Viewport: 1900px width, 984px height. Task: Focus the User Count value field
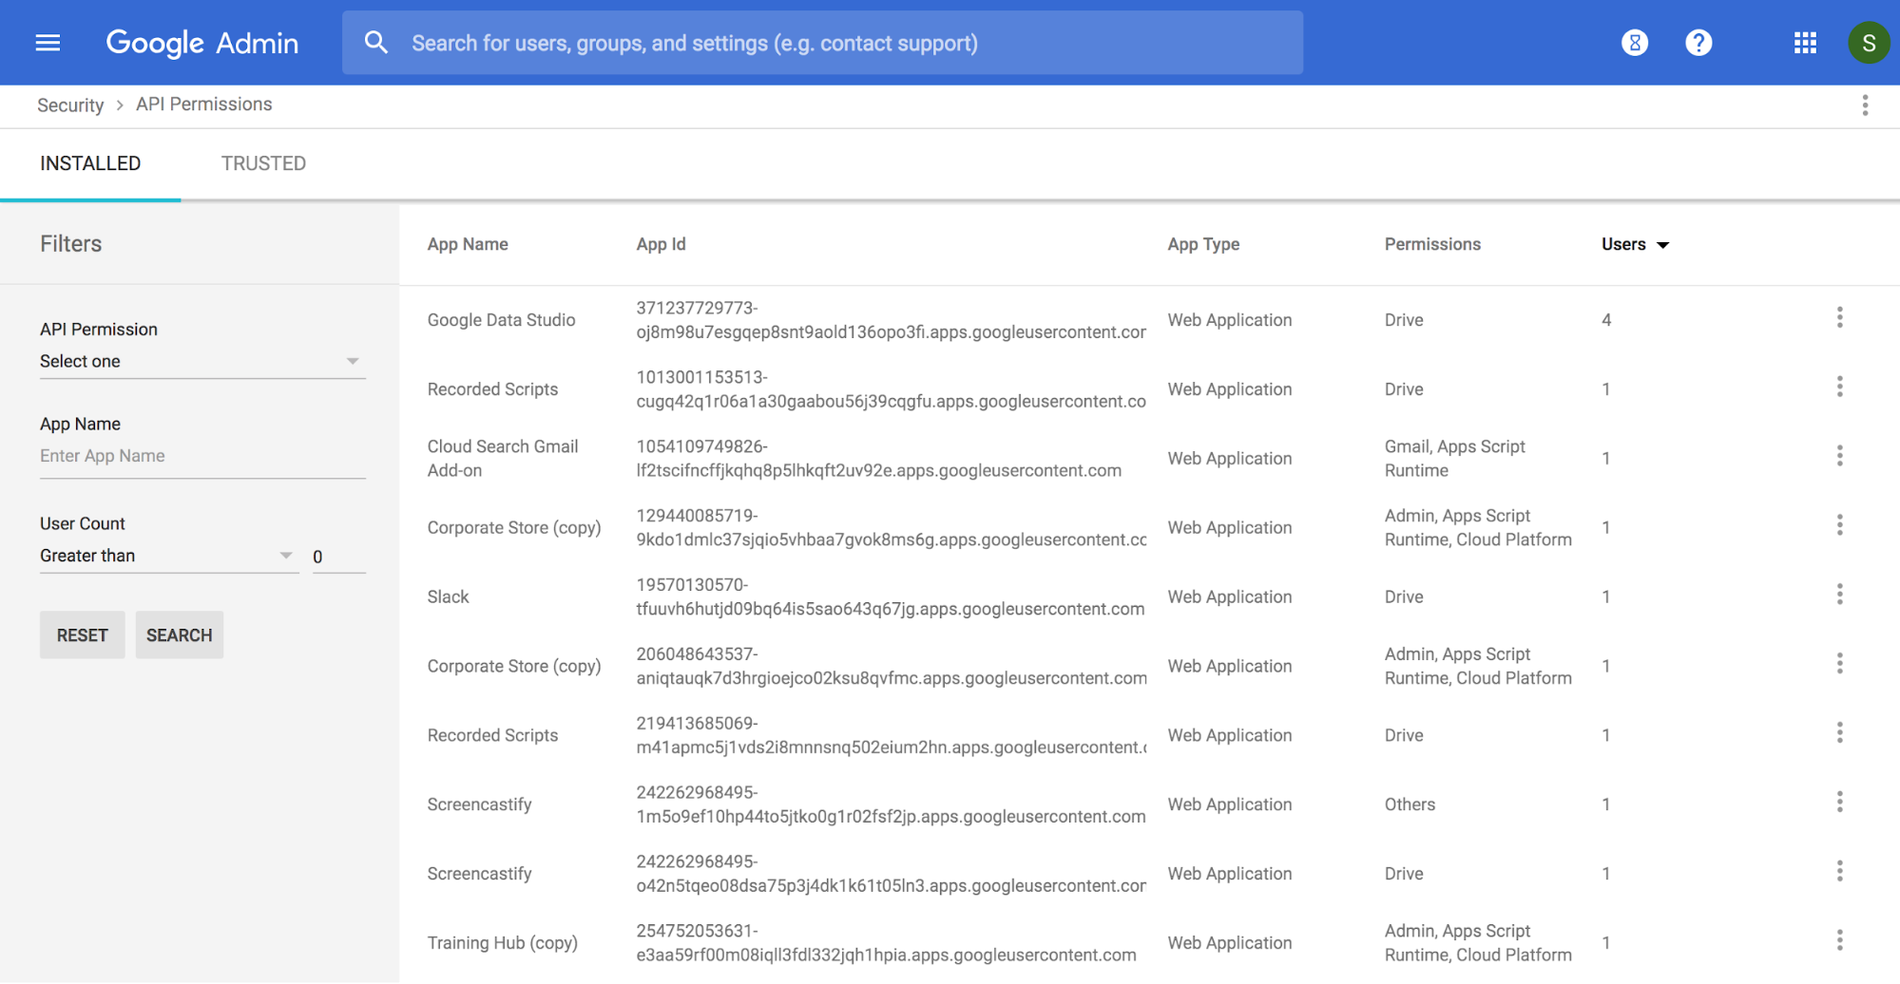pos(338,557)
